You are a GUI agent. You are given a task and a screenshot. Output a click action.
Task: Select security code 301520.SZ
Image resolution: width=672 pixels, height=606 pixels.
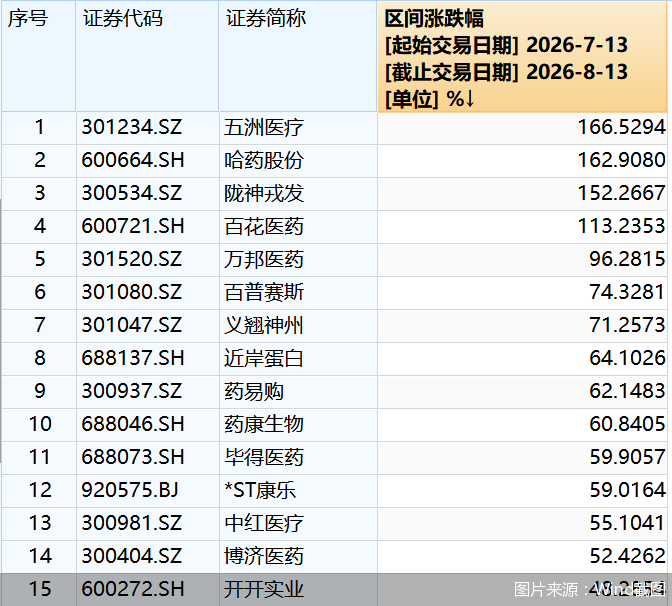[x=132, y=259]
